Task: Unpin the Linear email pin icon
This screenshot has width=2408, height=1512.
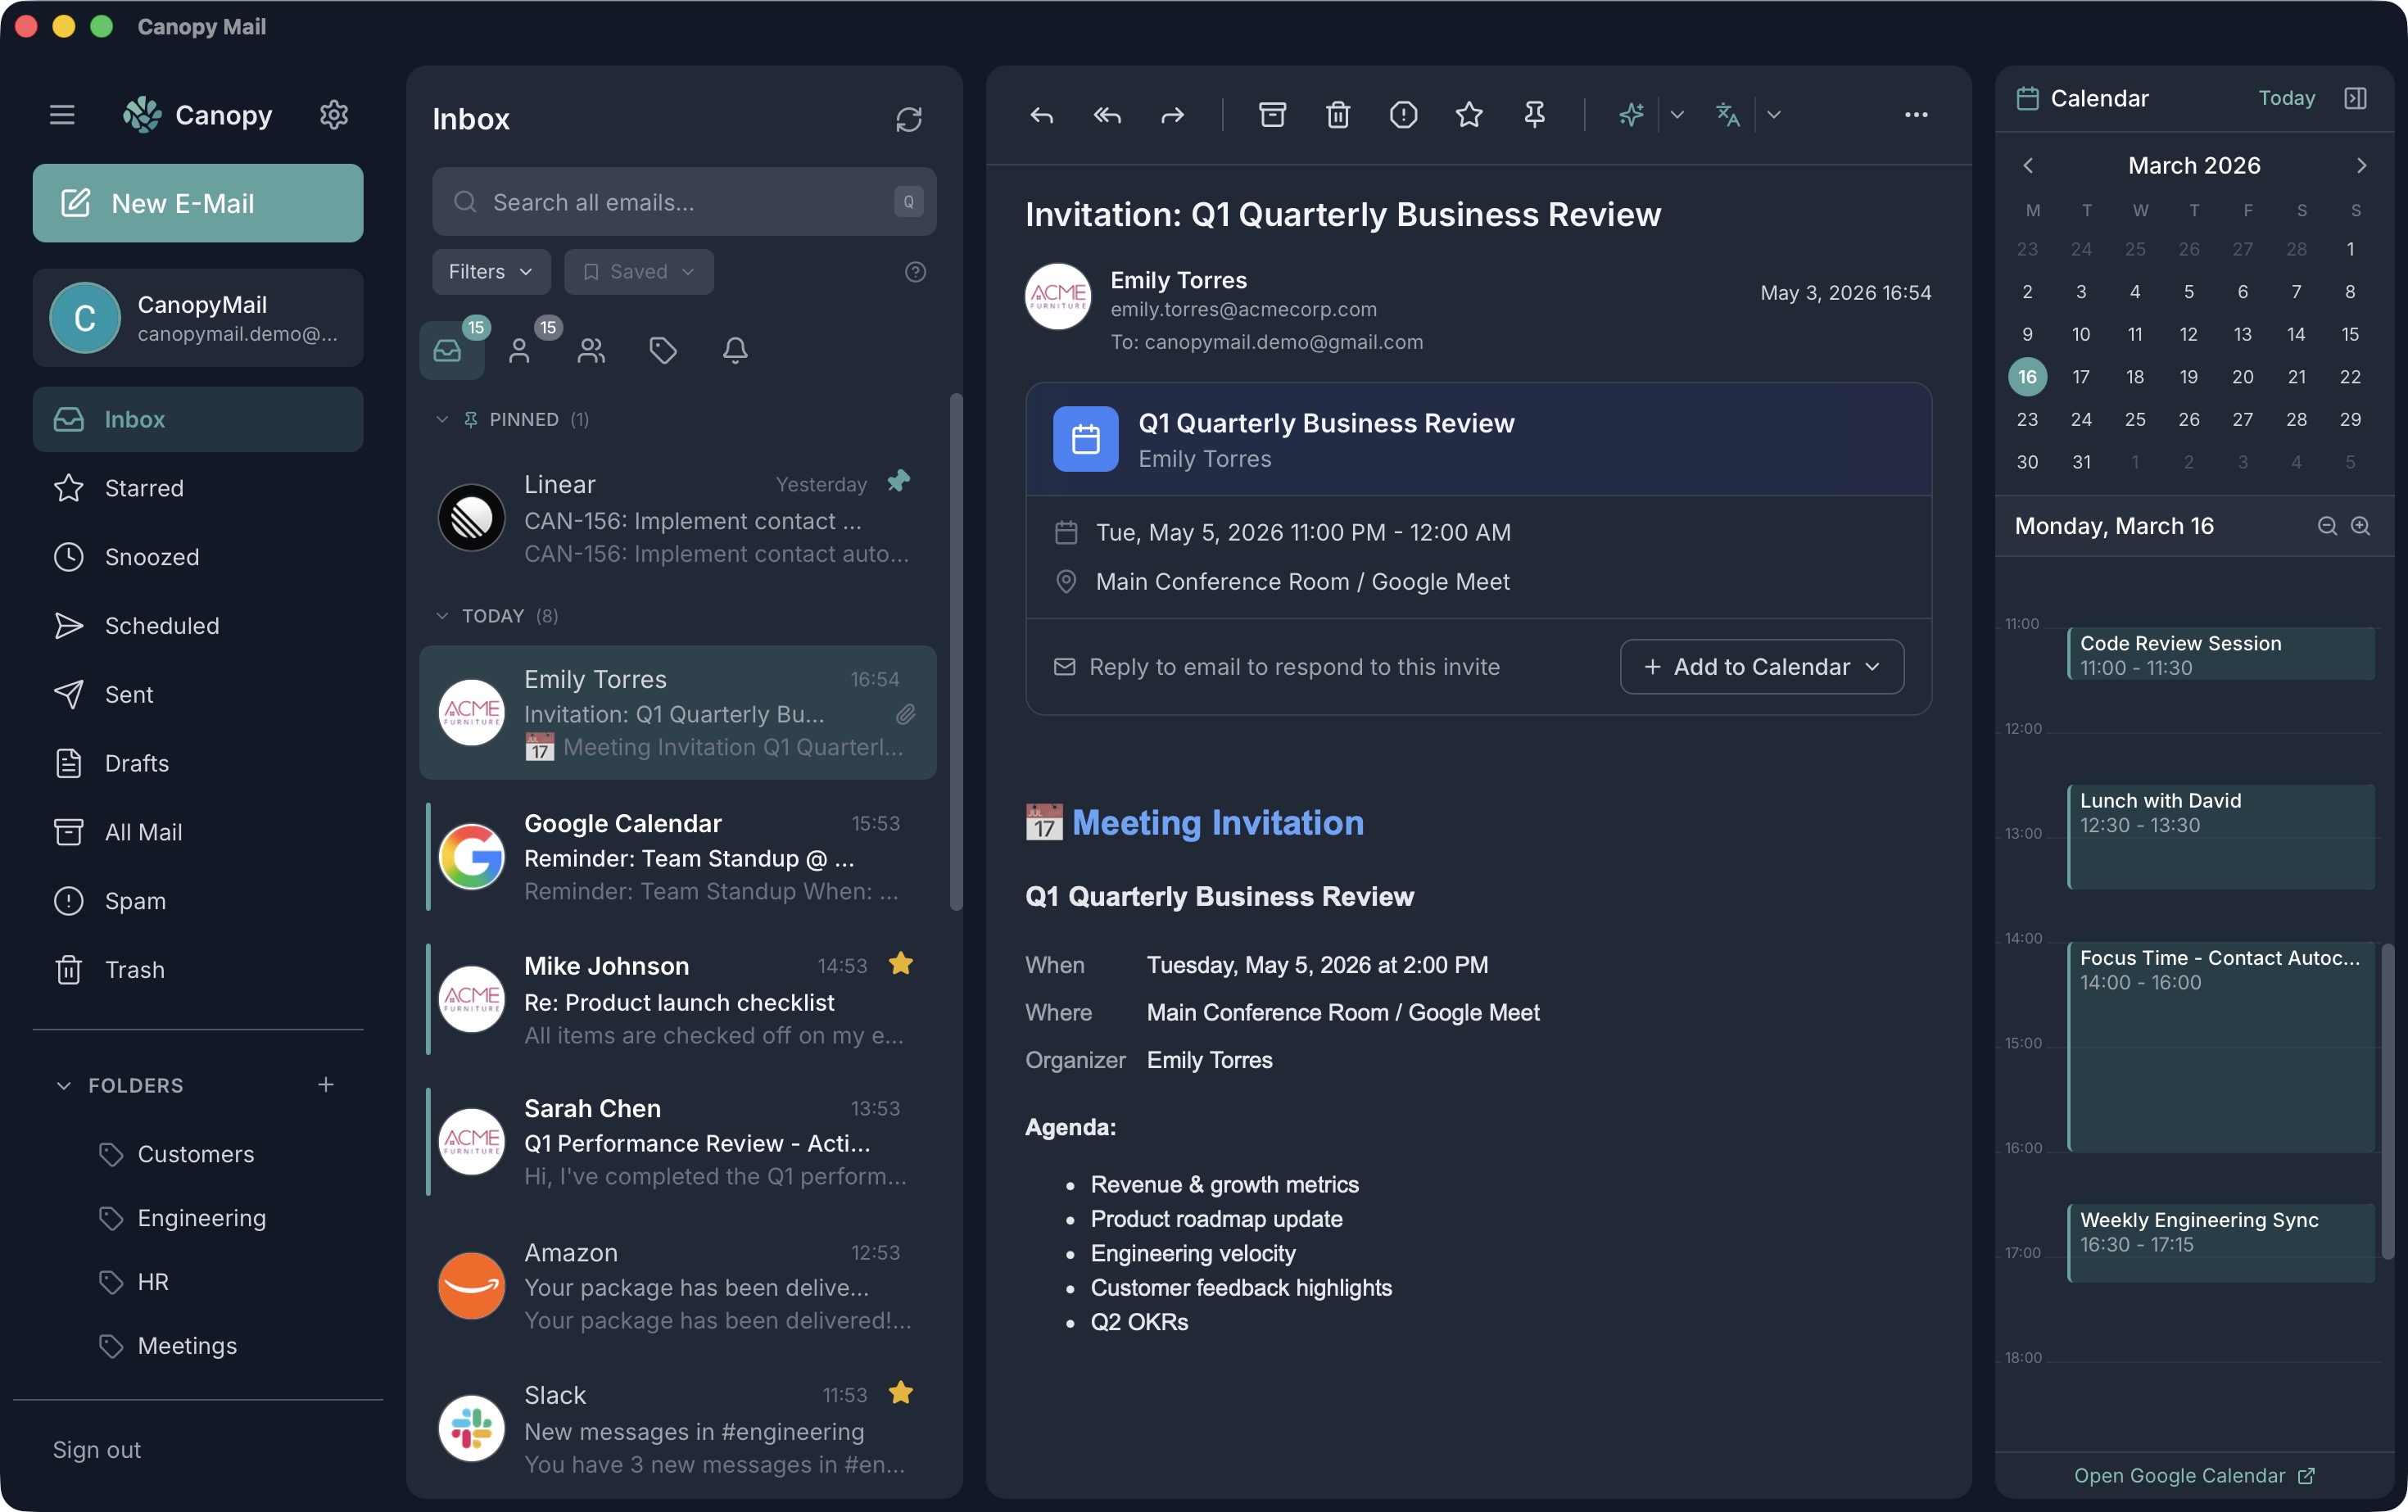Action: pyautogui.click(x=898, y=481)
